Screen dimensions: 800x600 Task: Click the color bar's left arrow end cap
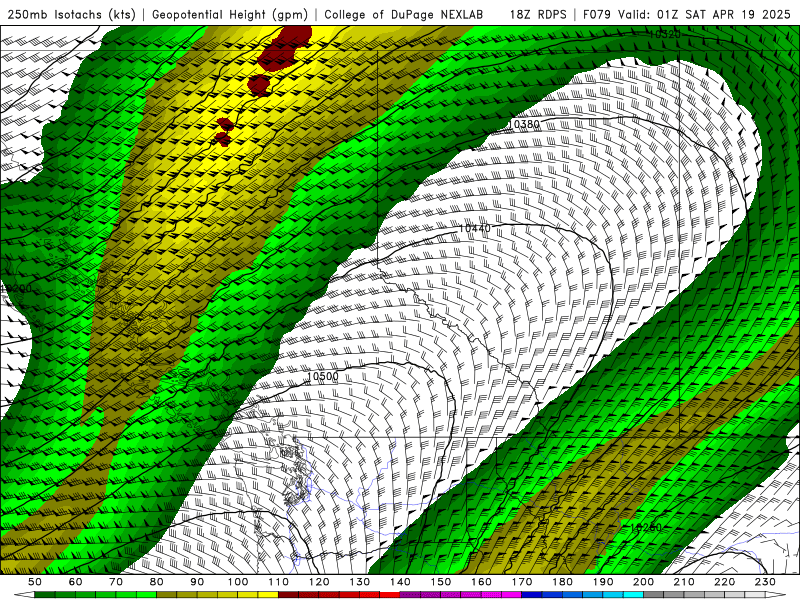tap(24, 594)
